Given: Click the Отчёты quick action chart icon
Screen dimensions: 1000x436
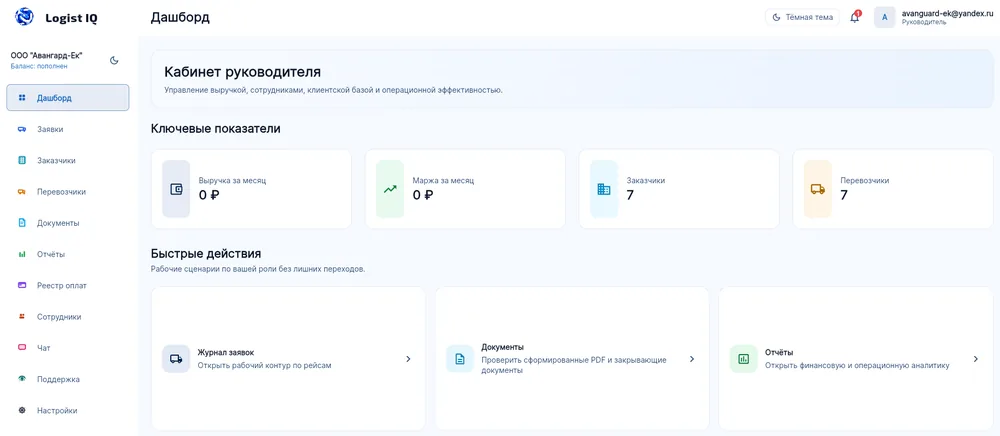Looking at the screenshot, I should coord(744,359).
